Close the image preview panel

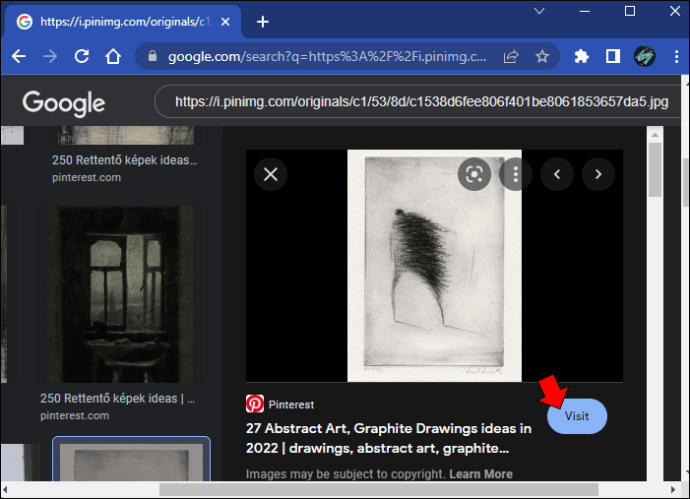pyautogui.click(x=271, y=174)
